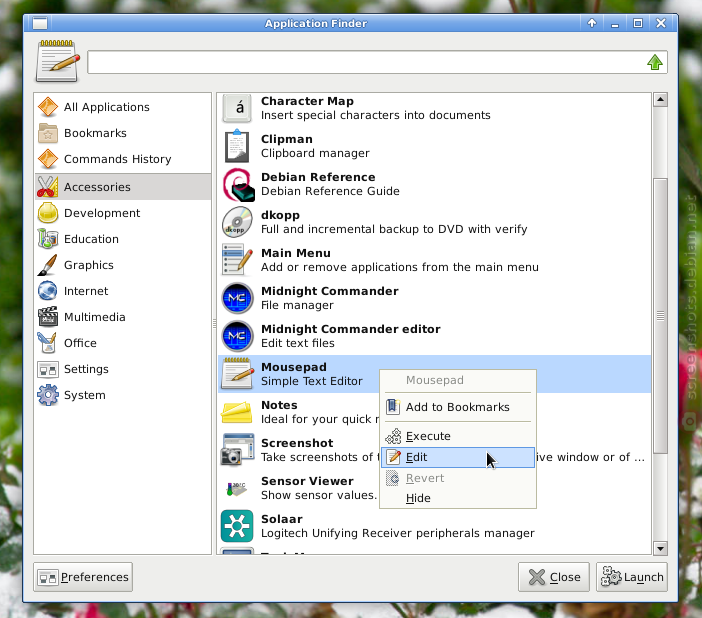
Task: Click the scrollbar up arrow
Action: click(660, 99)
